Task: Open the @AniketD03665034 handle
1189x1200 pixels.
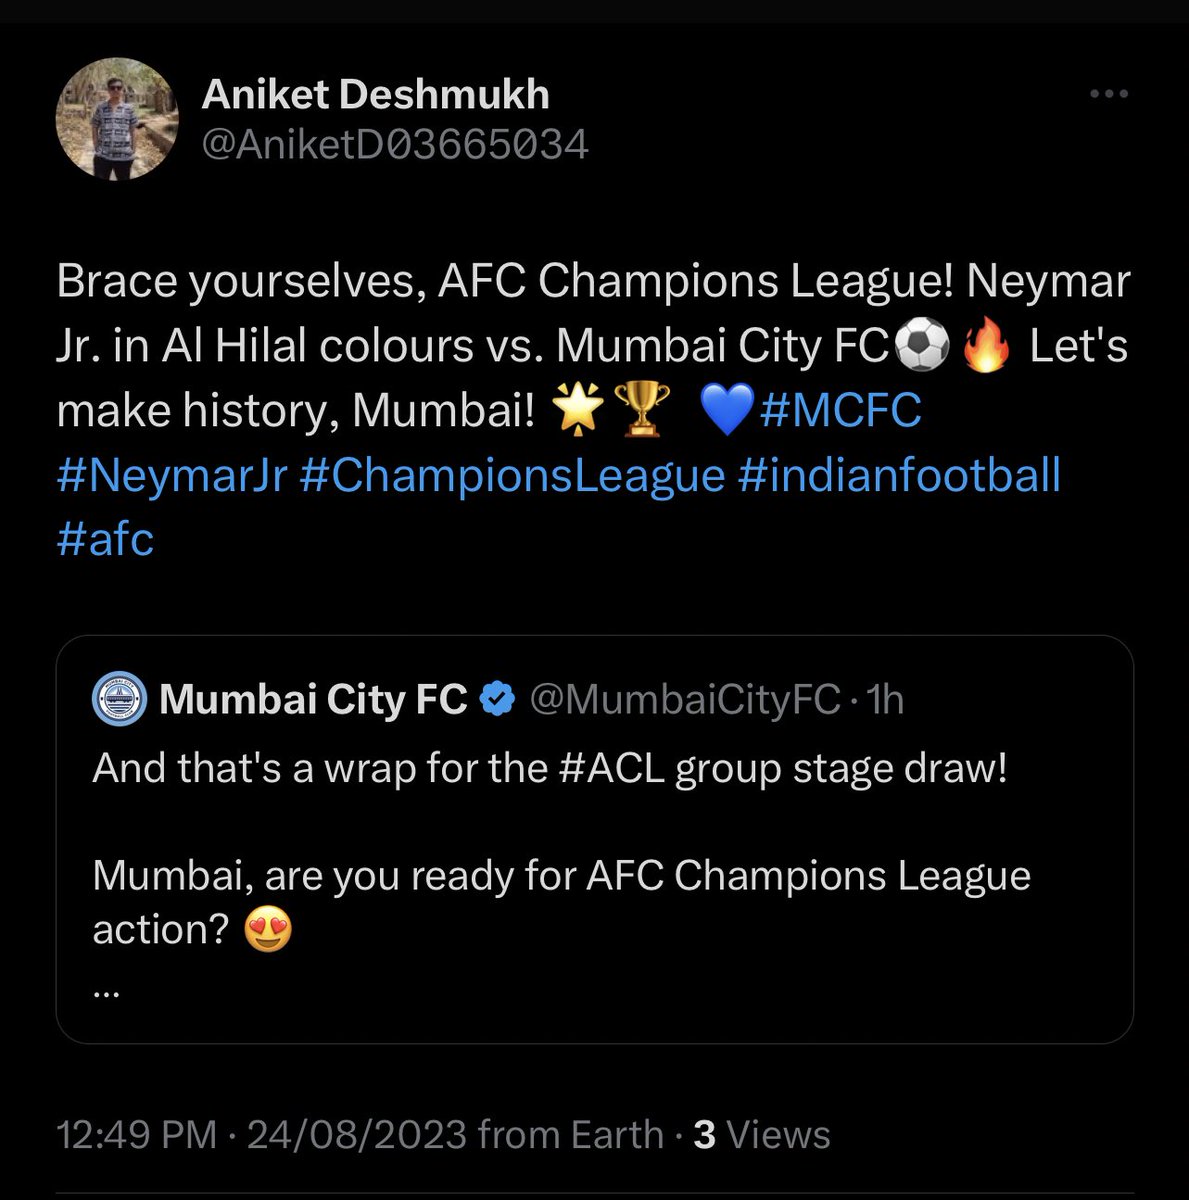Action: [x=395, y=146]
